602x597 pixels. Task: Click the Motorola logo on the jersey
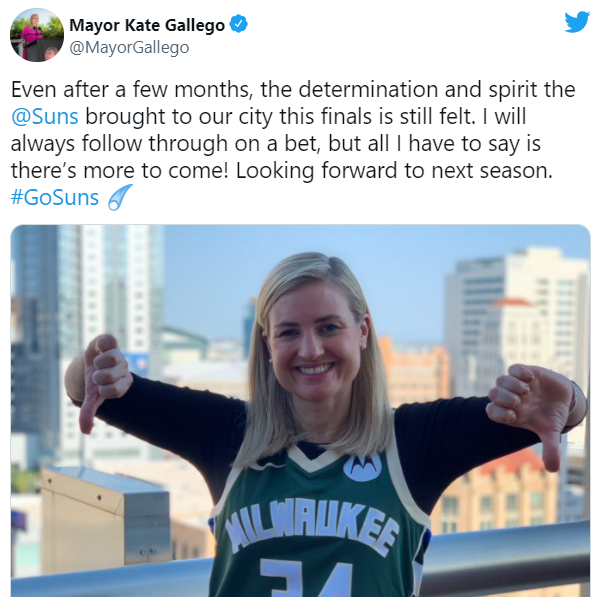point(362,466)
